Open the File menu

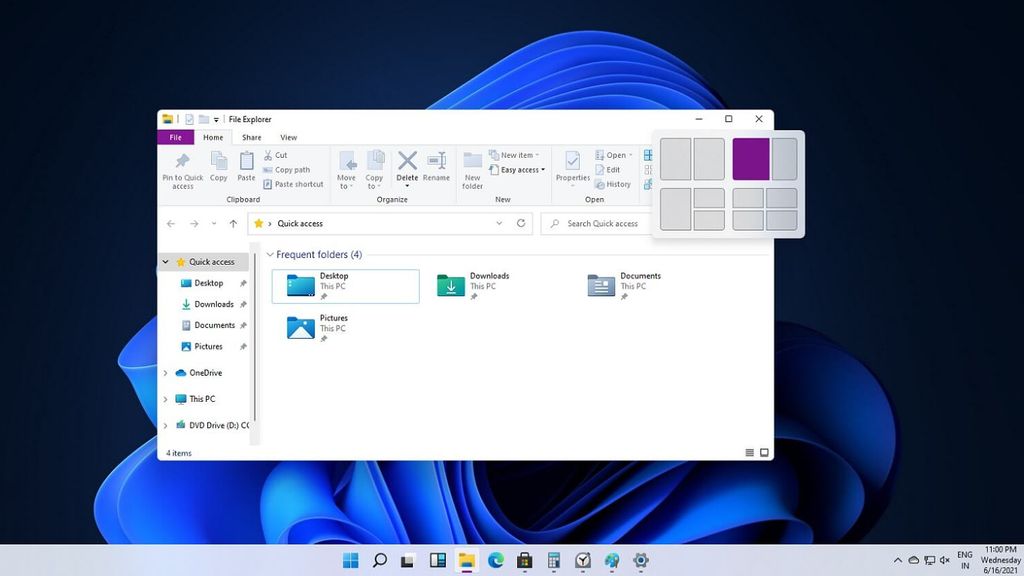176,137
